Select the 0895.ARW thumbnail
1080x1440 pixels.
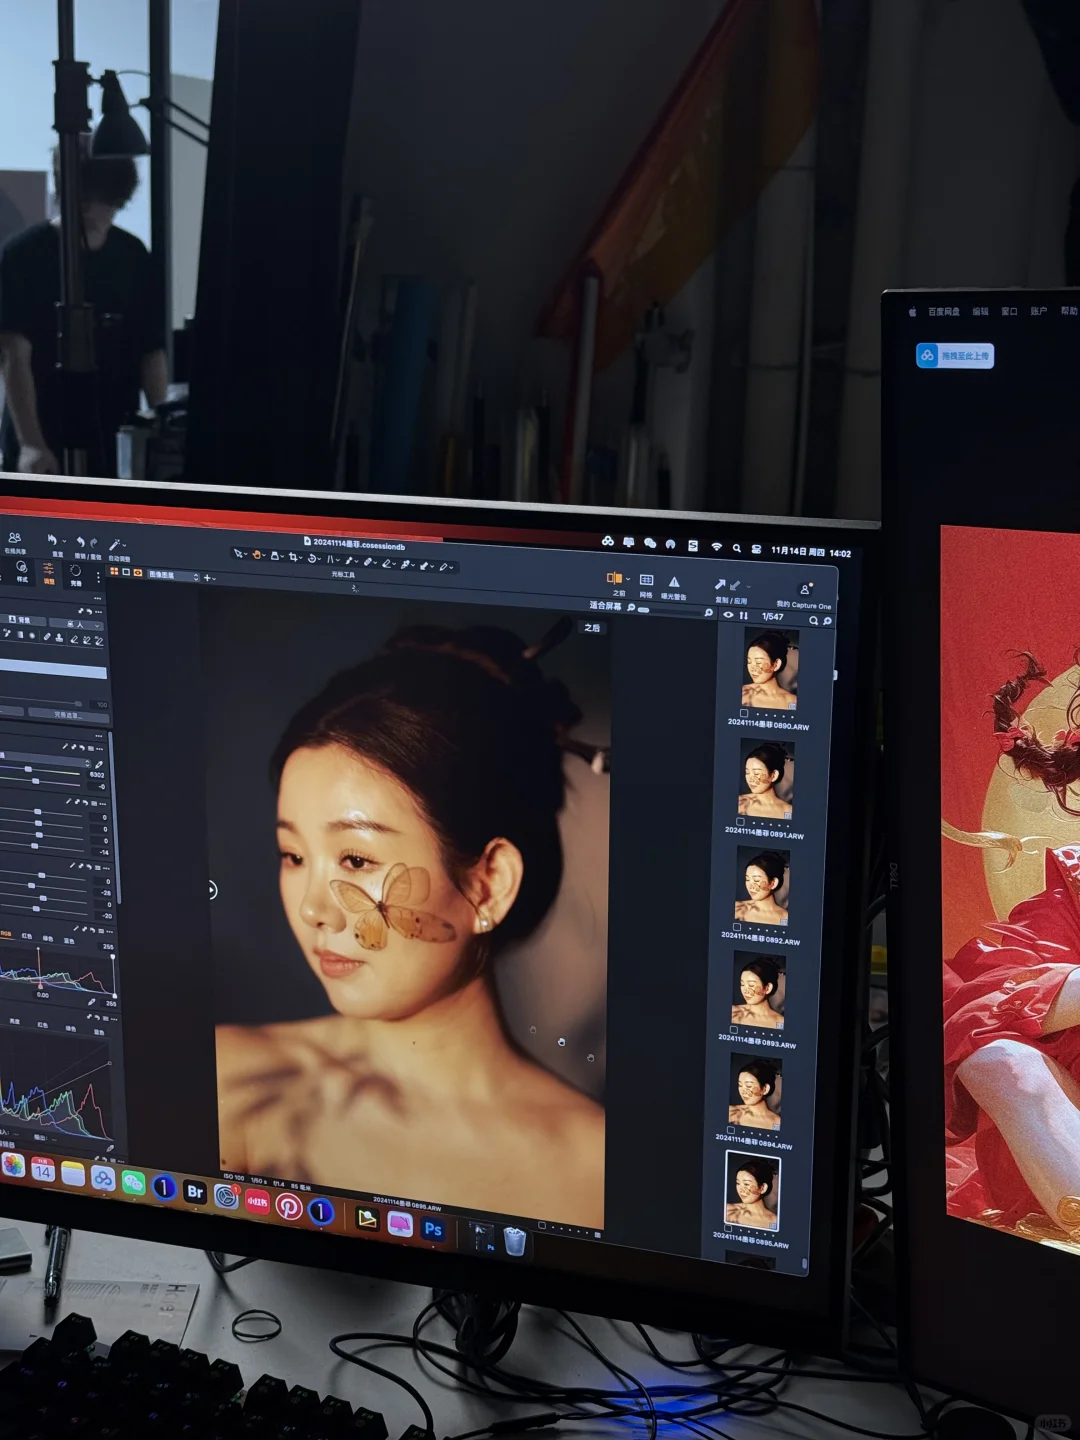tap(752, 1191)
